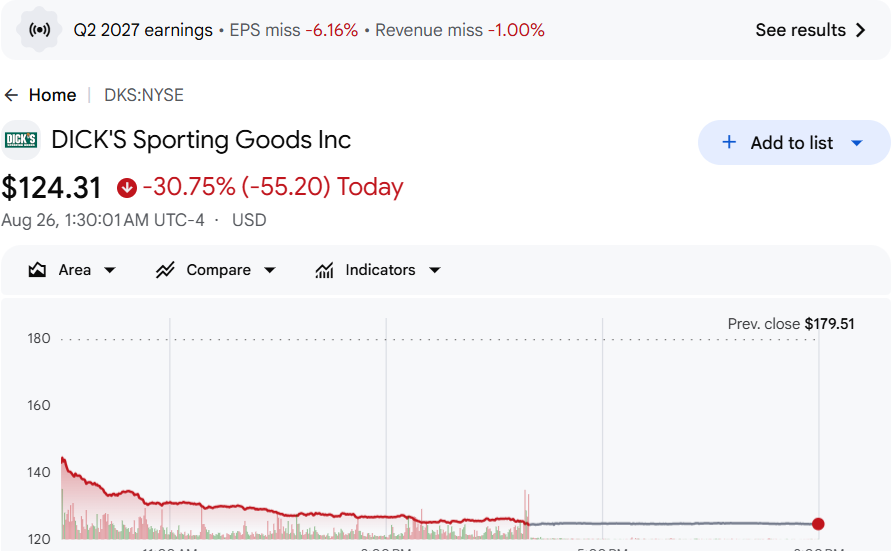
Task: Click the Prev. close $179.51 label
Action: (x=791, y=324)
